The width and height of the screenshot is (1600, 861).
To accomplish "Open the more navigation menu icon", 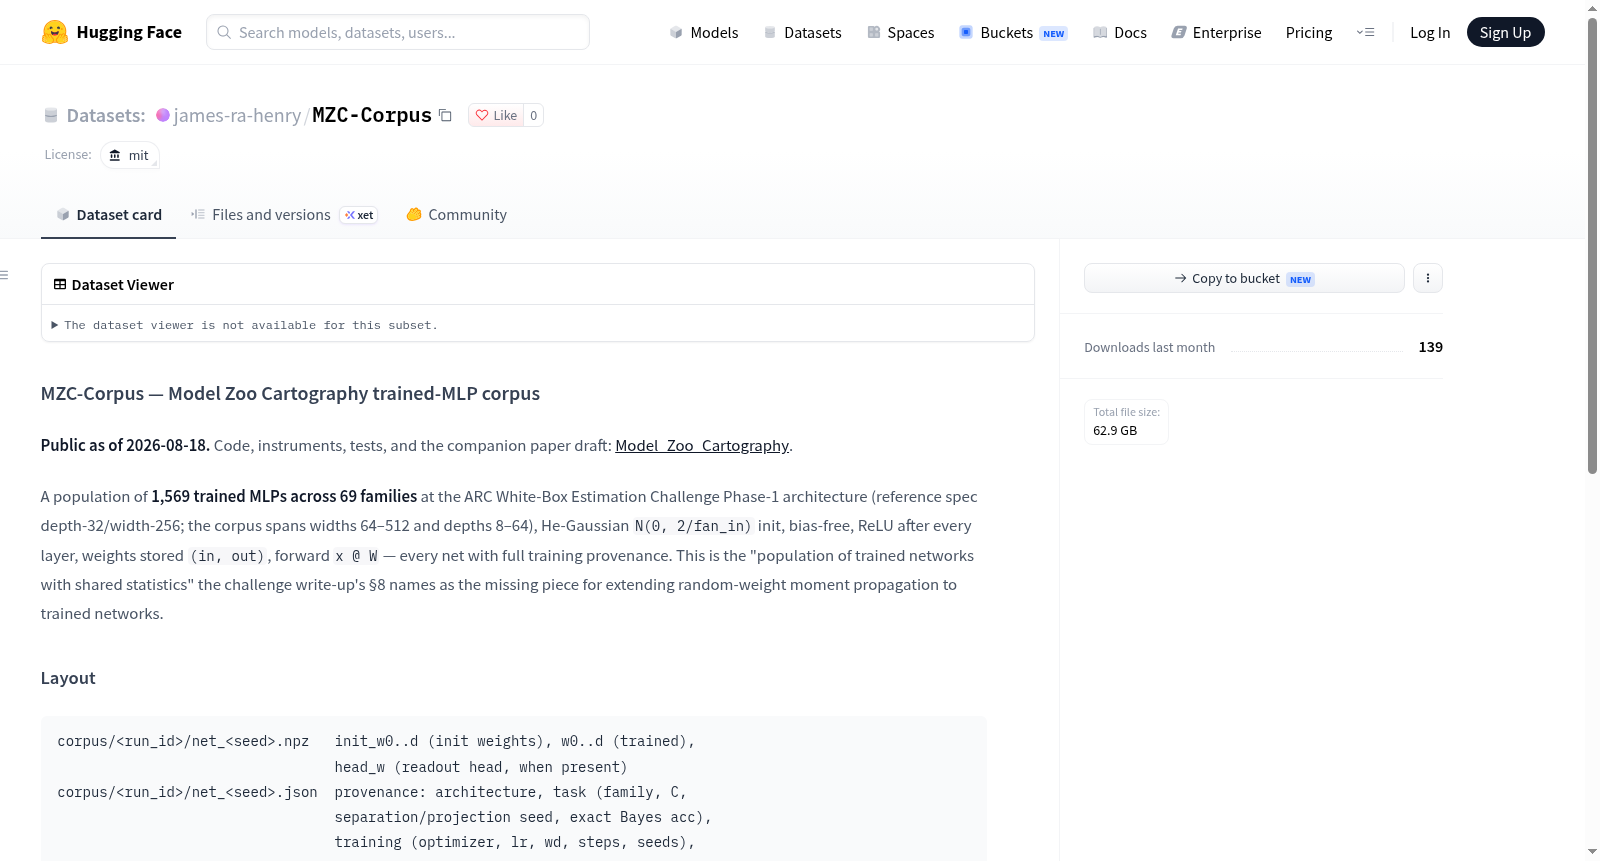I will click(1365, 33).
